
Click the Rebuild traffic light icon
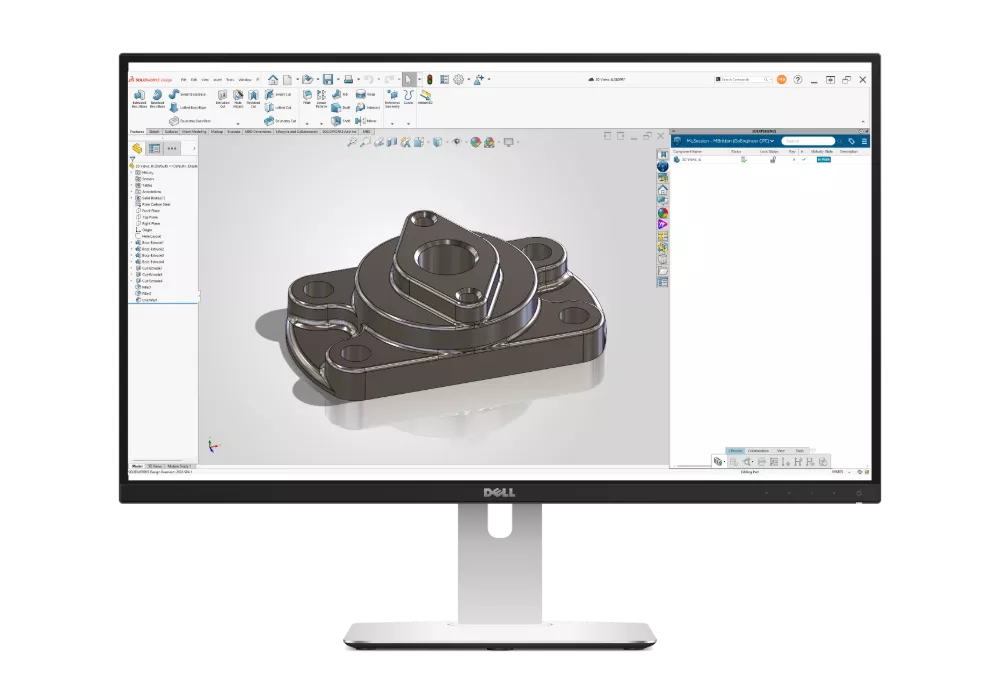coord(430,80)
